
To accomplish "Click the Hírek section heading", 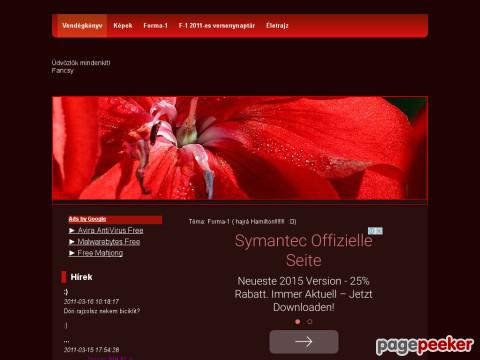I will 81,277.
